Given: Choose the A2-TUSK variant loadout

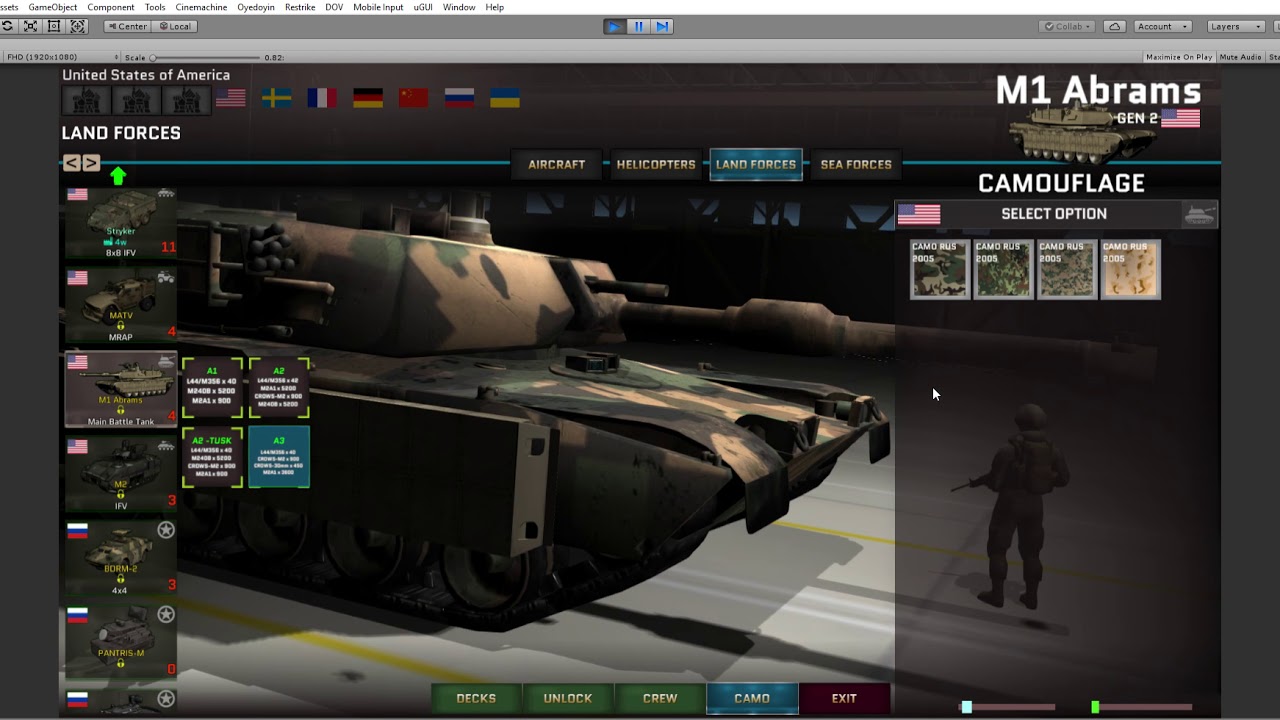Looking at the screenshot, I should (212, 457).
